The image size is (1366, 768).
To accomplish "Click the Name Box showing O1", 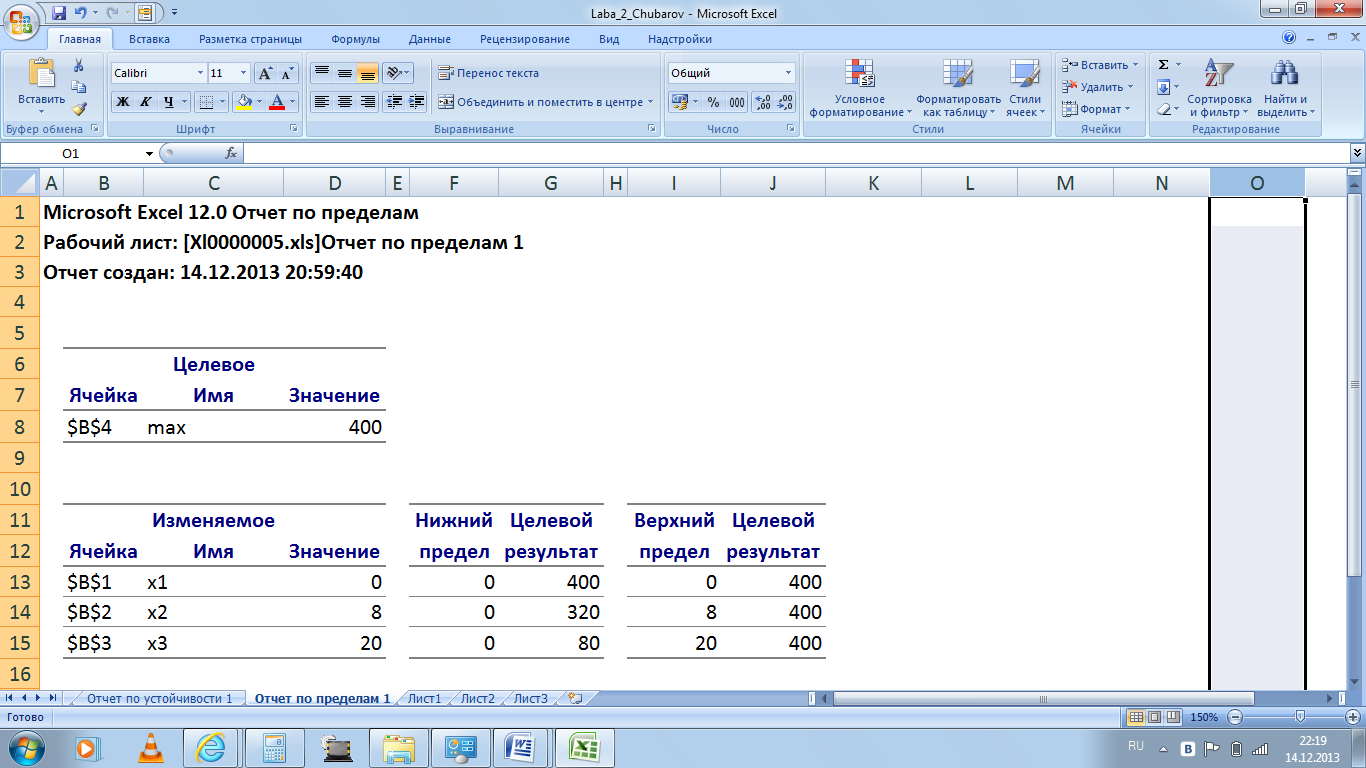I will pyautogui.click(x=70, y=153).
